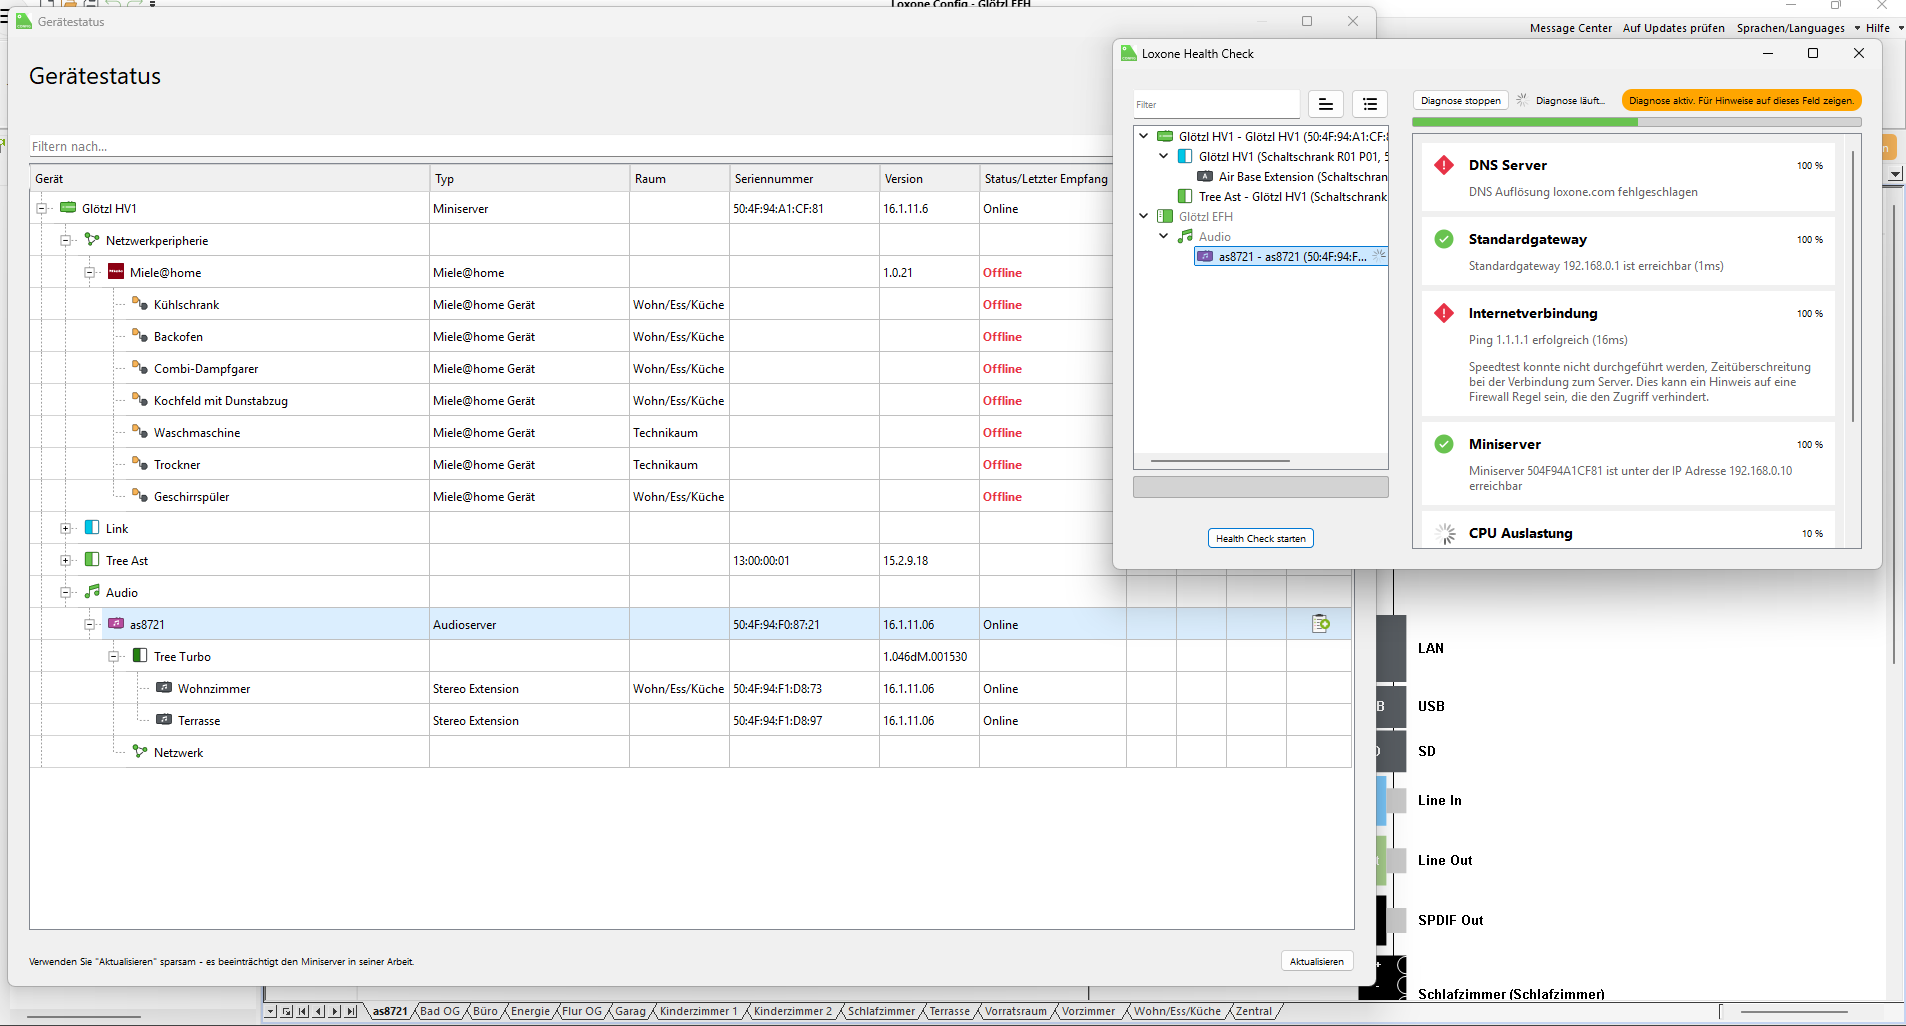1906x1026 pixels.
Task: Expand the Link tree node
Action: coord(66,528)
